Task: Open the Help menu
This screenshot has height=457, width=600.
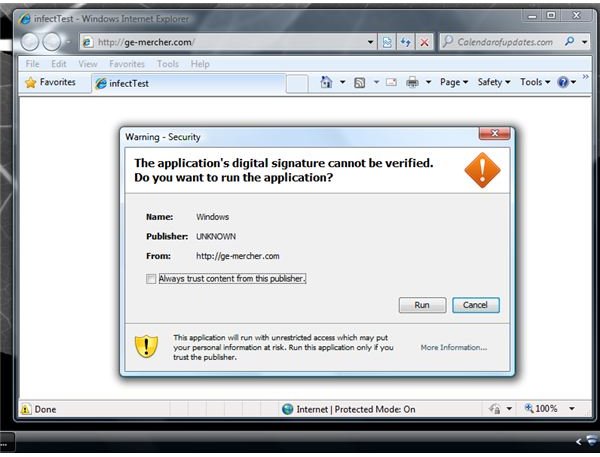Action: pos(200,64)
